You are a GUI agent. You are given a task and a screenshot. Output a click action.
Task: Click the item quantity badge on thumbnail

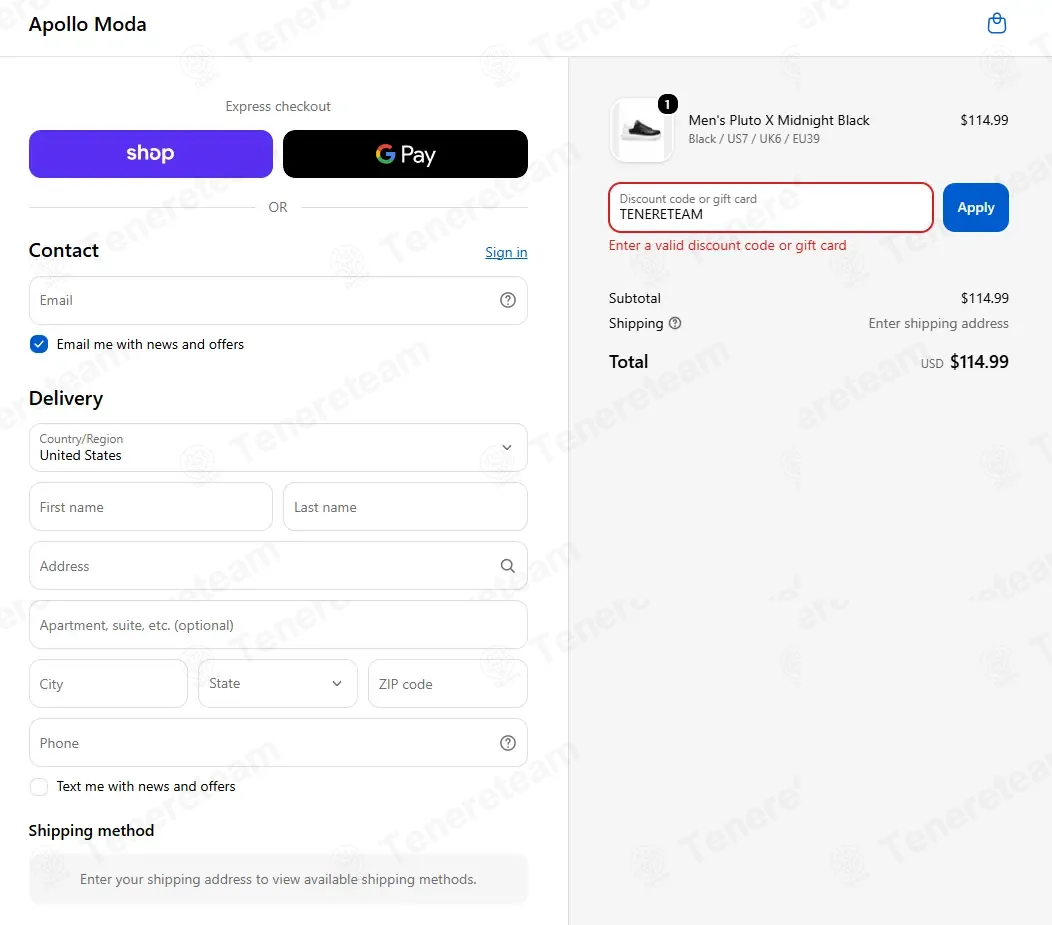[x=667, y=104]
